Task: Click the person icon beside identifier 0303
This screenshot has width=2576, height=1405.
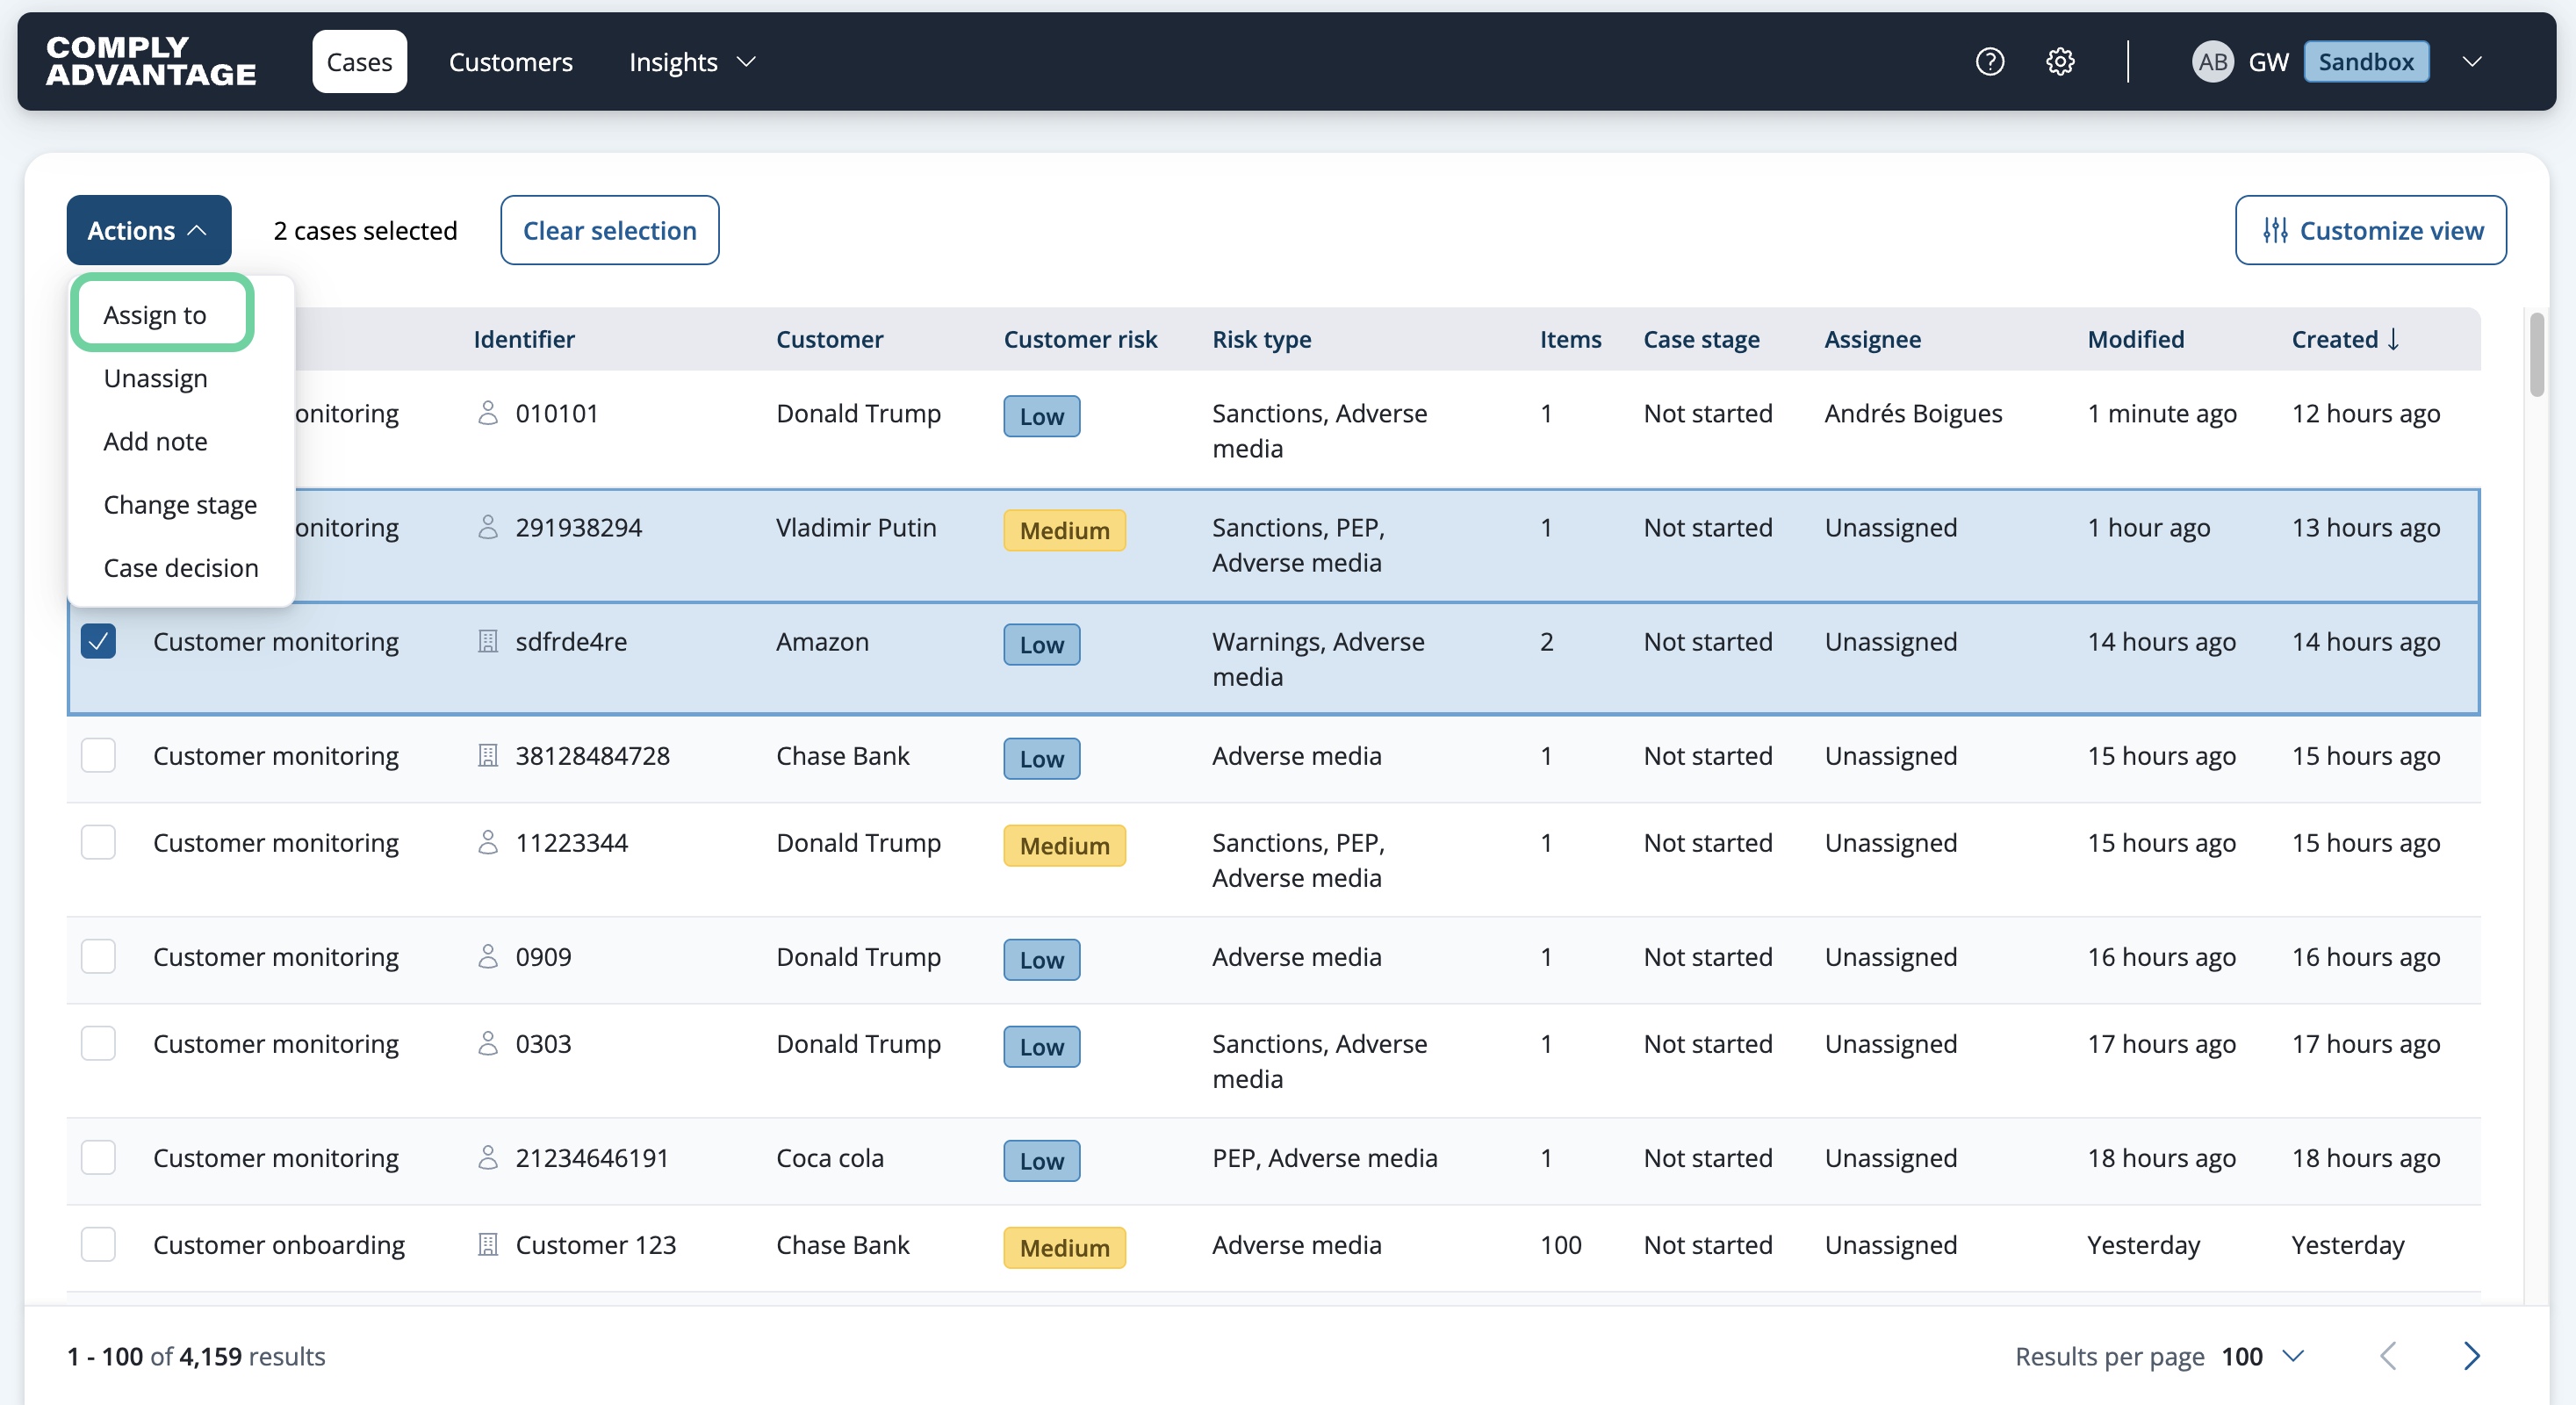Action: point(488,1043)
